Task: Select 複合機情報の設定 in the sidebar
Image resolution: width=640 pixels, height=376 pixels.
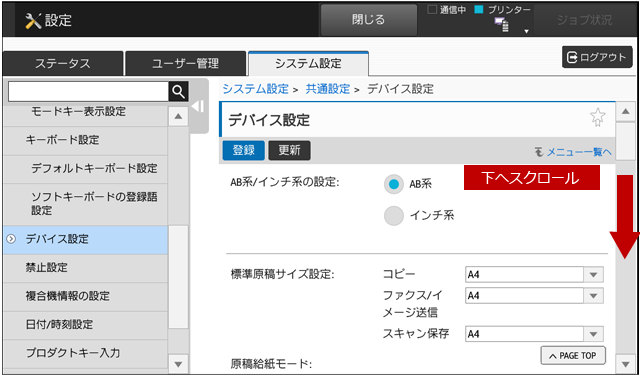Action: [x=85, y=296]
